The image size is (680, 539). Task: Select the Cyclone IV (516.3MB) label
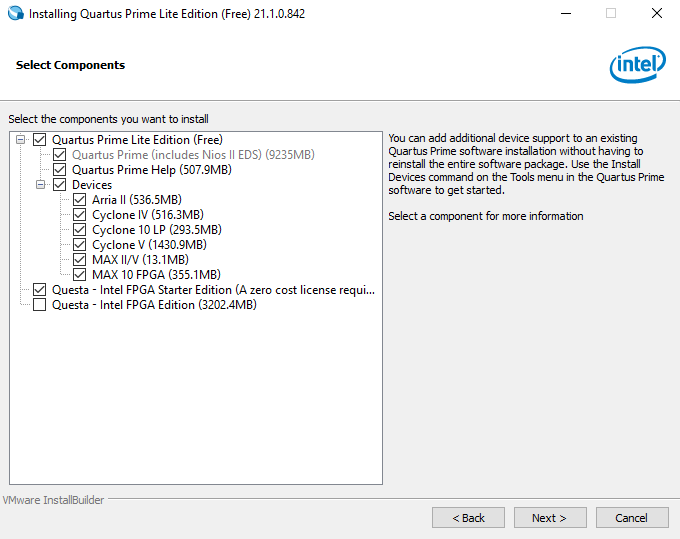(x=147, y=215)
